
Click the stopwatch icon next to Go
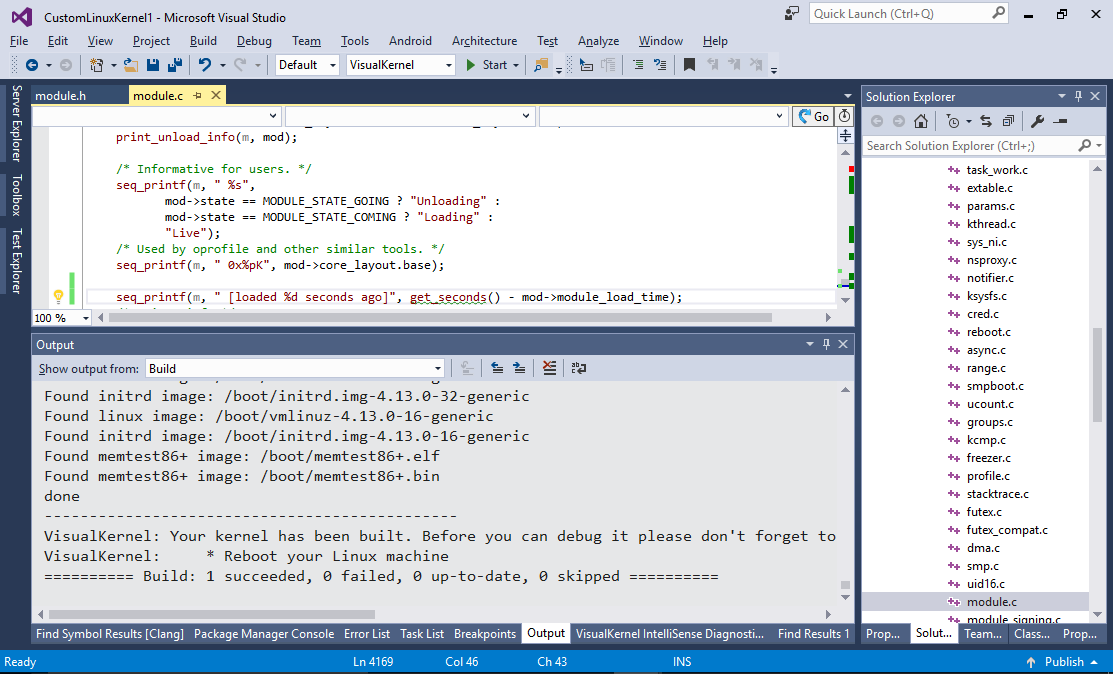844,116
